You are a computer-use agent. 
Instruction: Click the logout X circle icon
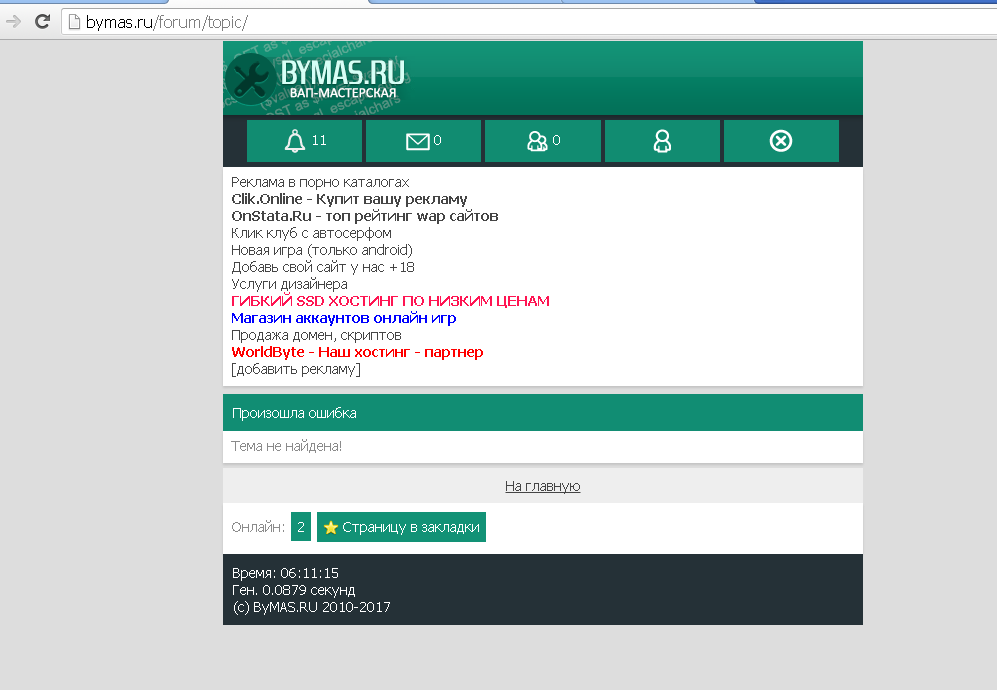[x=781, y=141]
